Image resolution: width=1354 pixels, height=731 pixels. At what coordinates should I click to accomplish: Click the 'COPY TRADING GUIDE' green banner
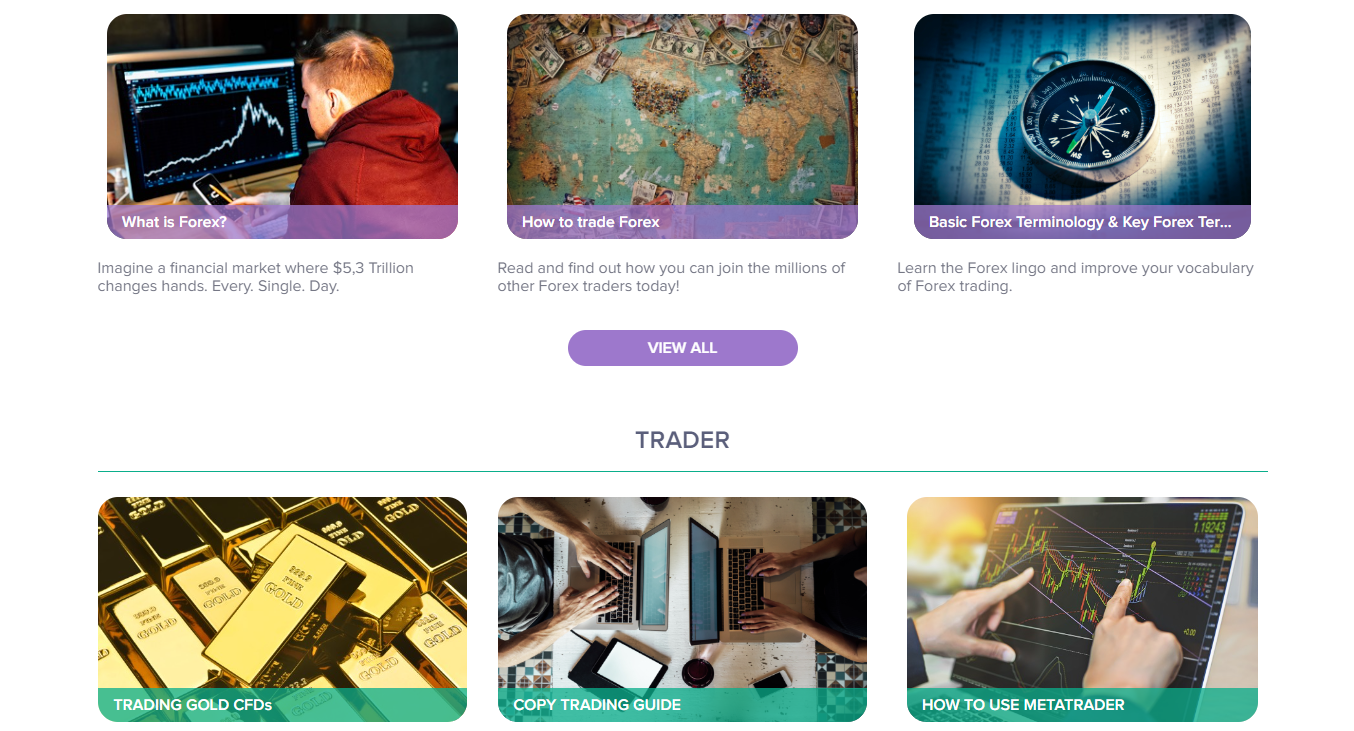point(682,705)
